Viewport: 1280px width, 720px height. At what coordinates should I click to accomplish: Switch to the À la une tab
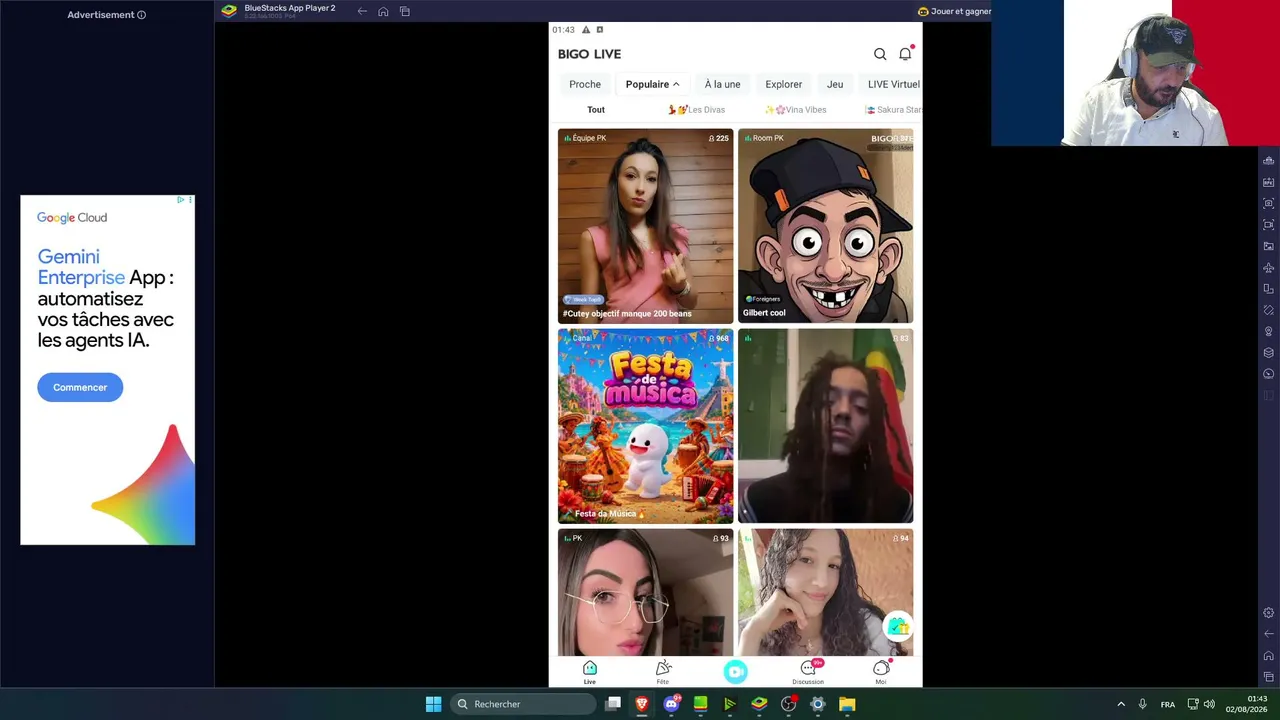click(x=722, y=84)
